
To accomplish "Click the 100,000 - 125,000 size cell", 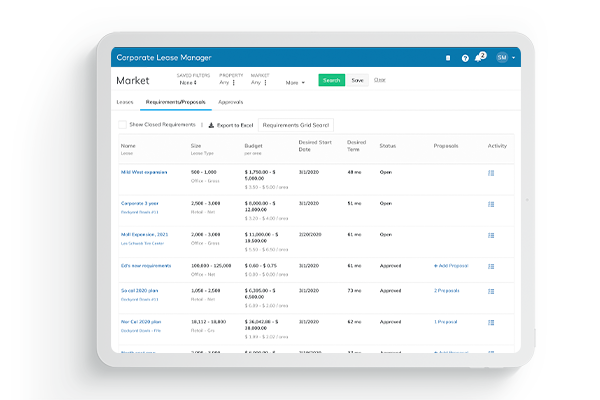I will pyautogui.click(x=211, y=266).
